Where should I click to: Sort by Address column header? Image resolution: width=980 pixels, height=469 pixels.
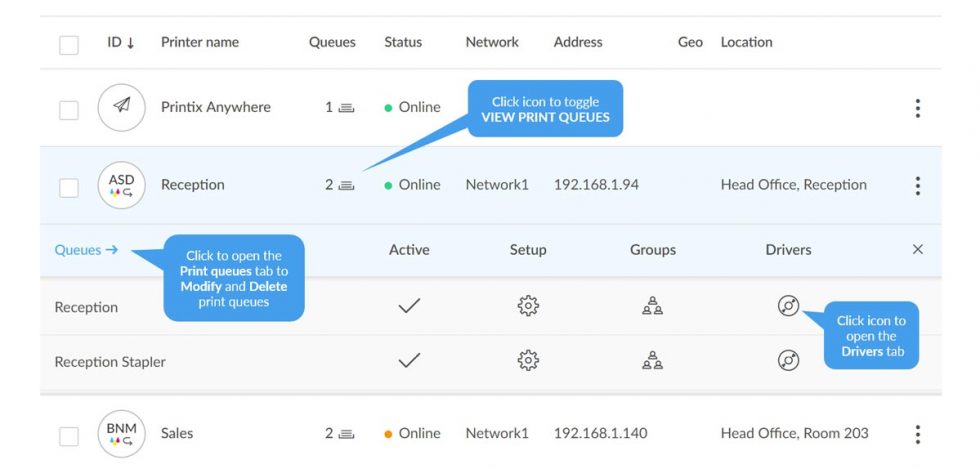coord(578,43)
